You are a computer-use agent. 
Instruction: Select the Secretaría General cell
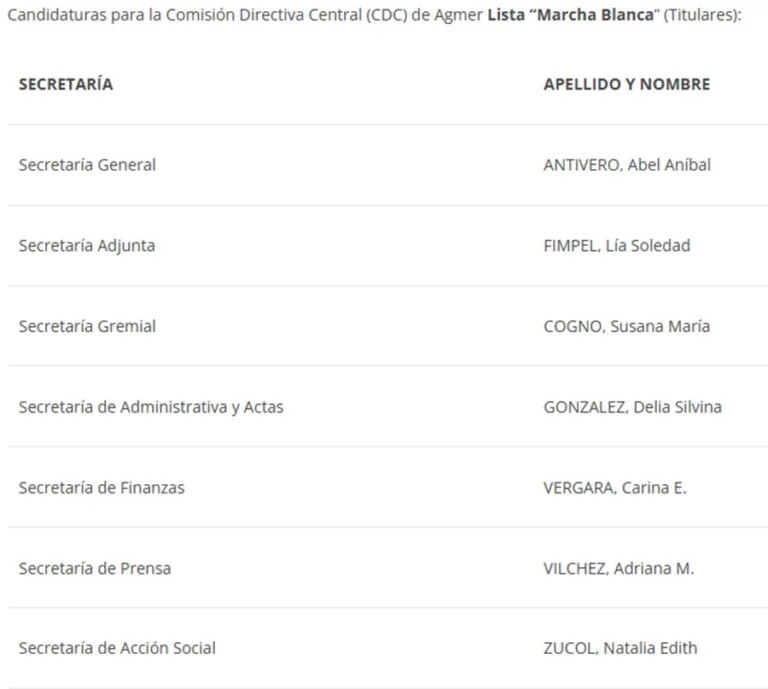click(x=87, y=165)
